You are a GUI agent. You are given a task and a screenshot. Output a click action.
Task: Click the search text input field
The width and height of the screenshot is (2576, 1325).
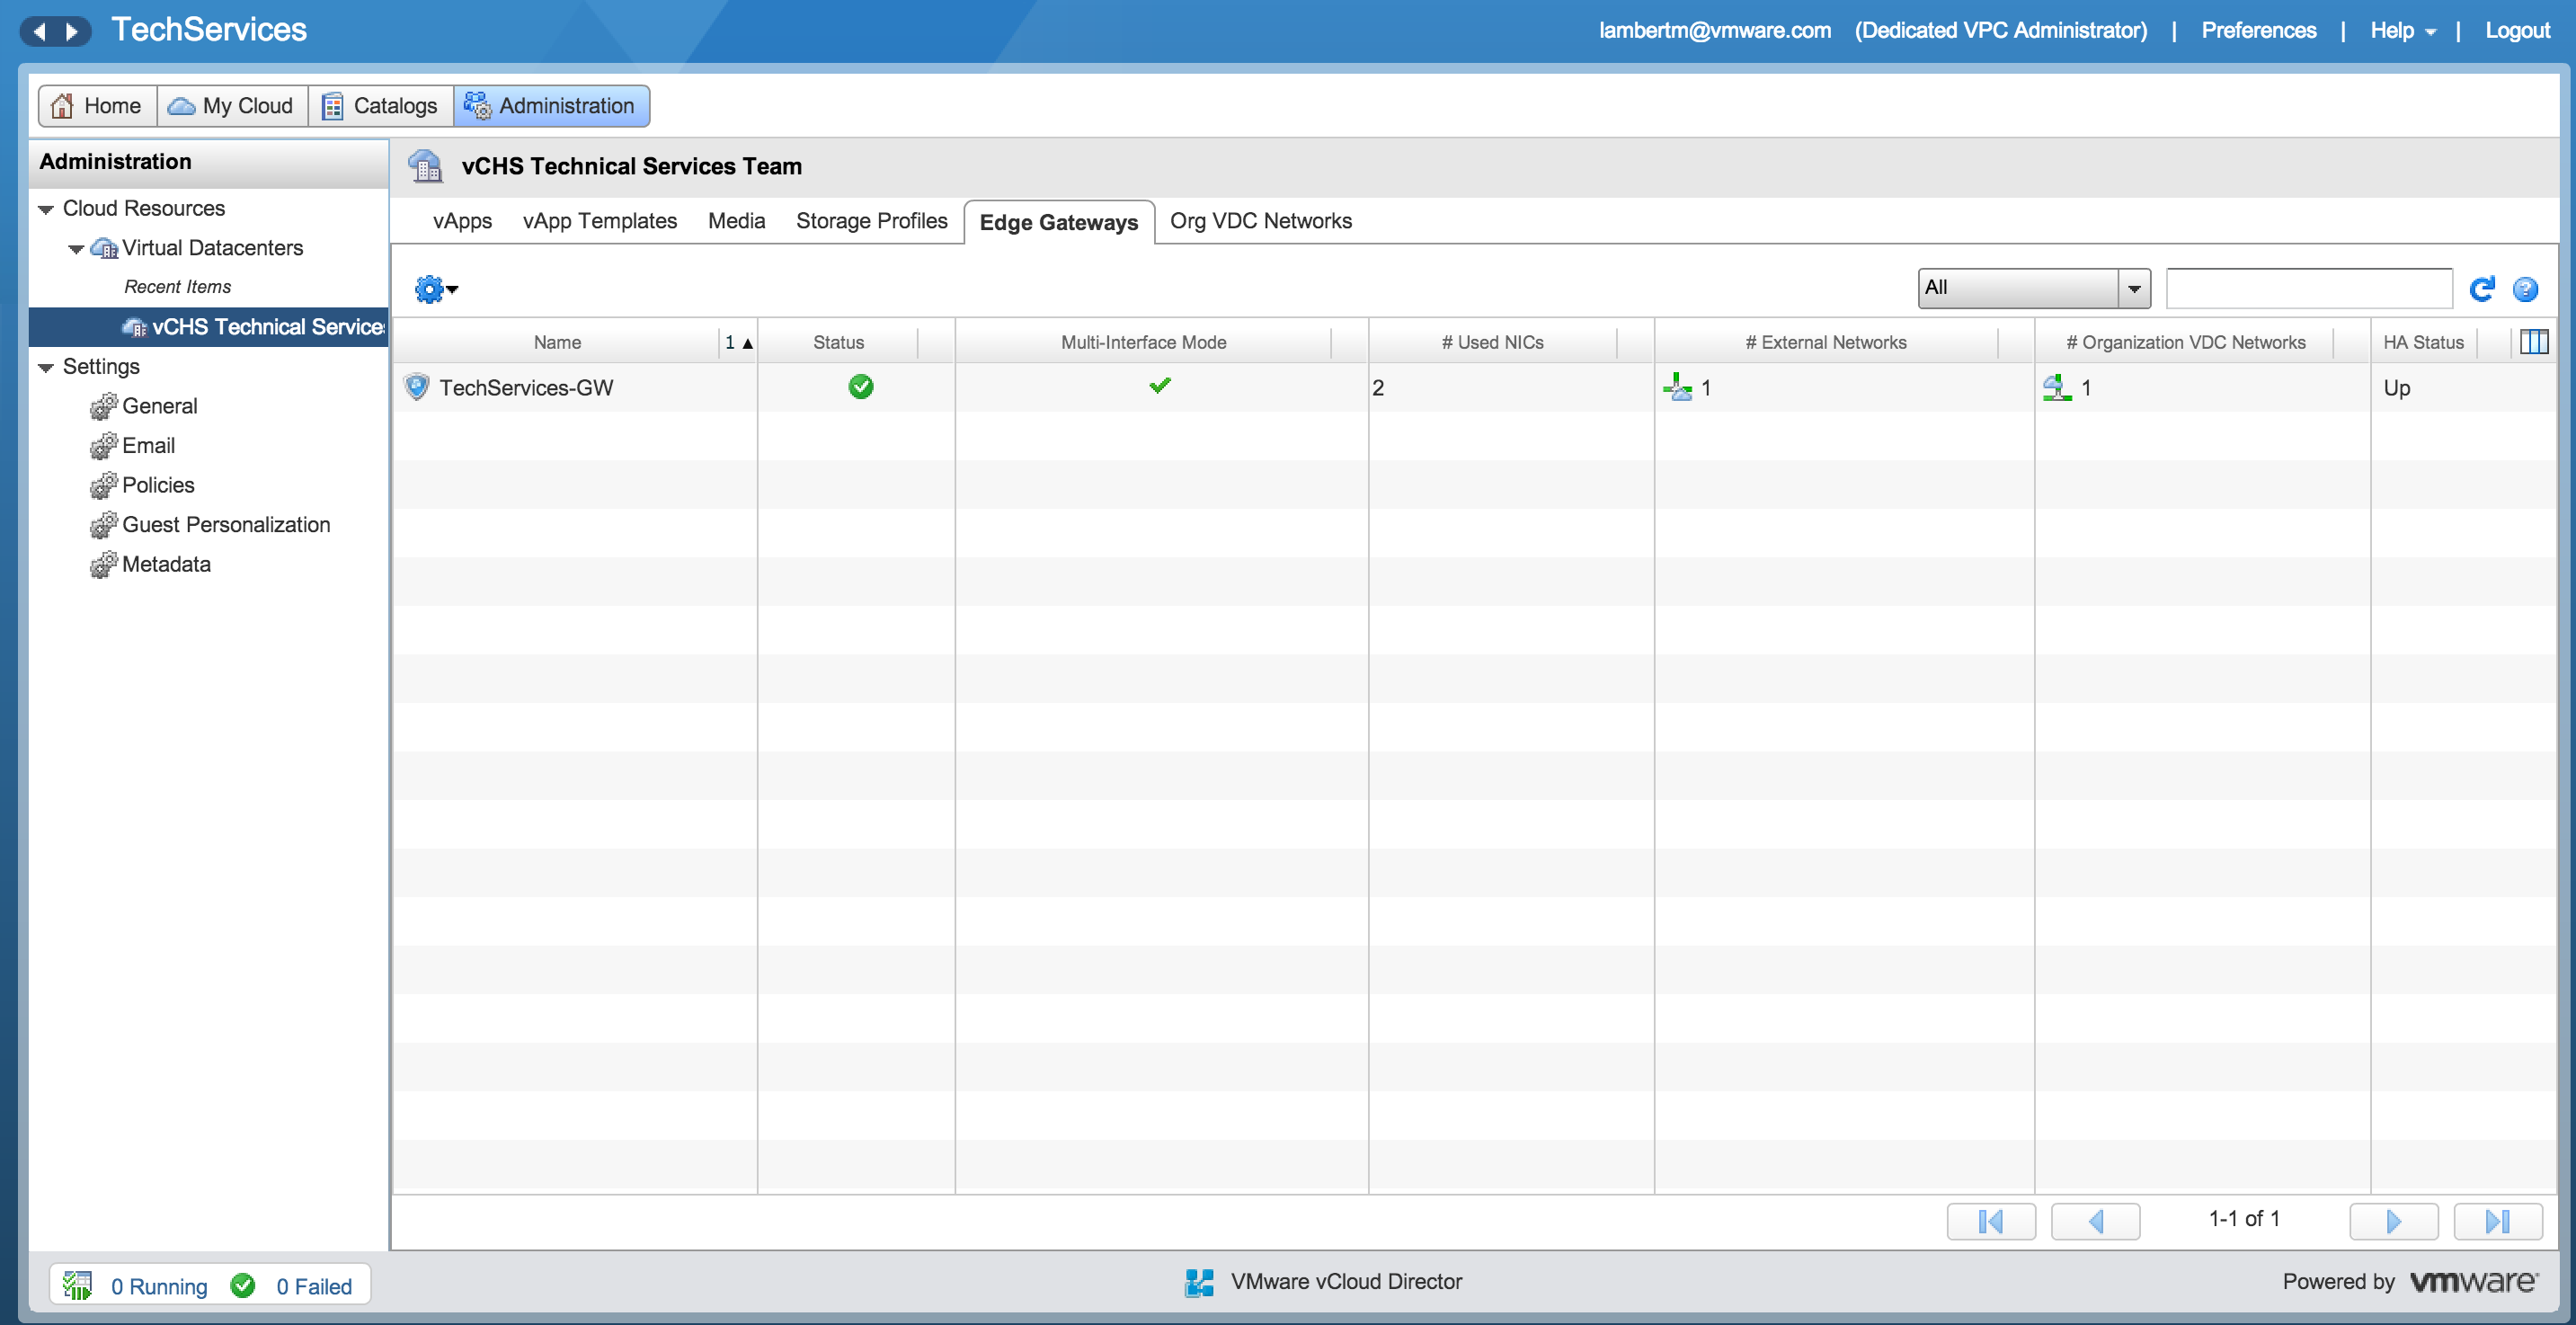[x=2308, y=288]
